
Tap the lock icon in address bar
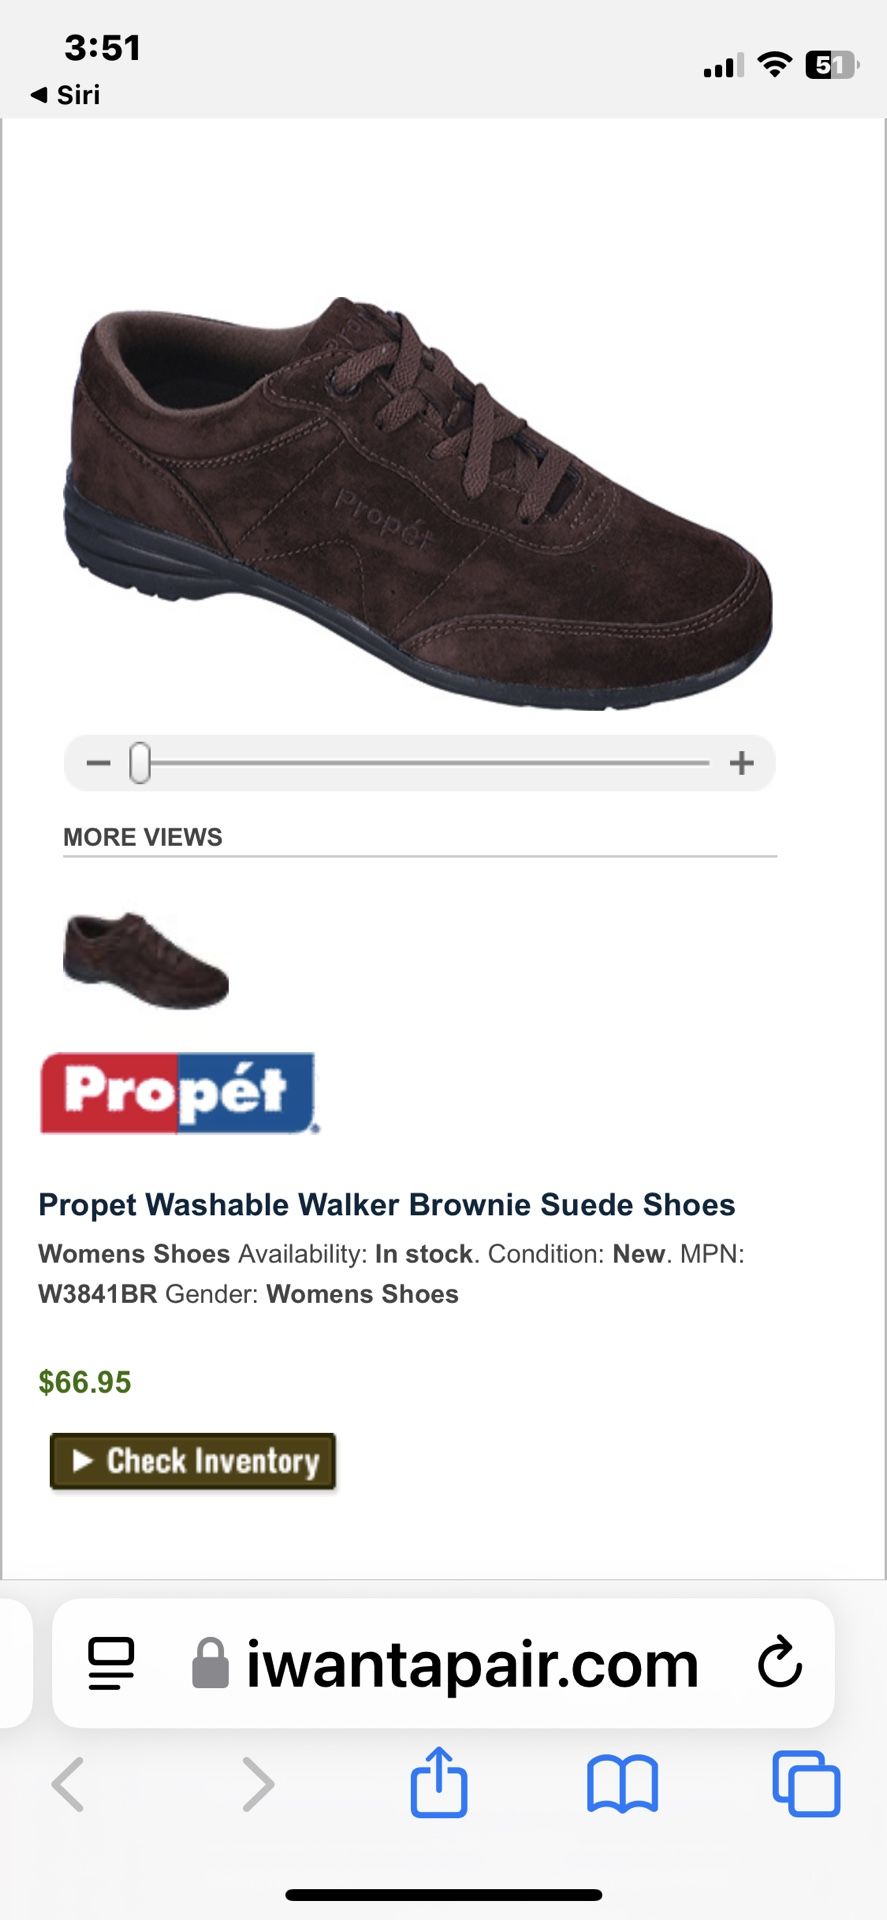click(210, 1663)
